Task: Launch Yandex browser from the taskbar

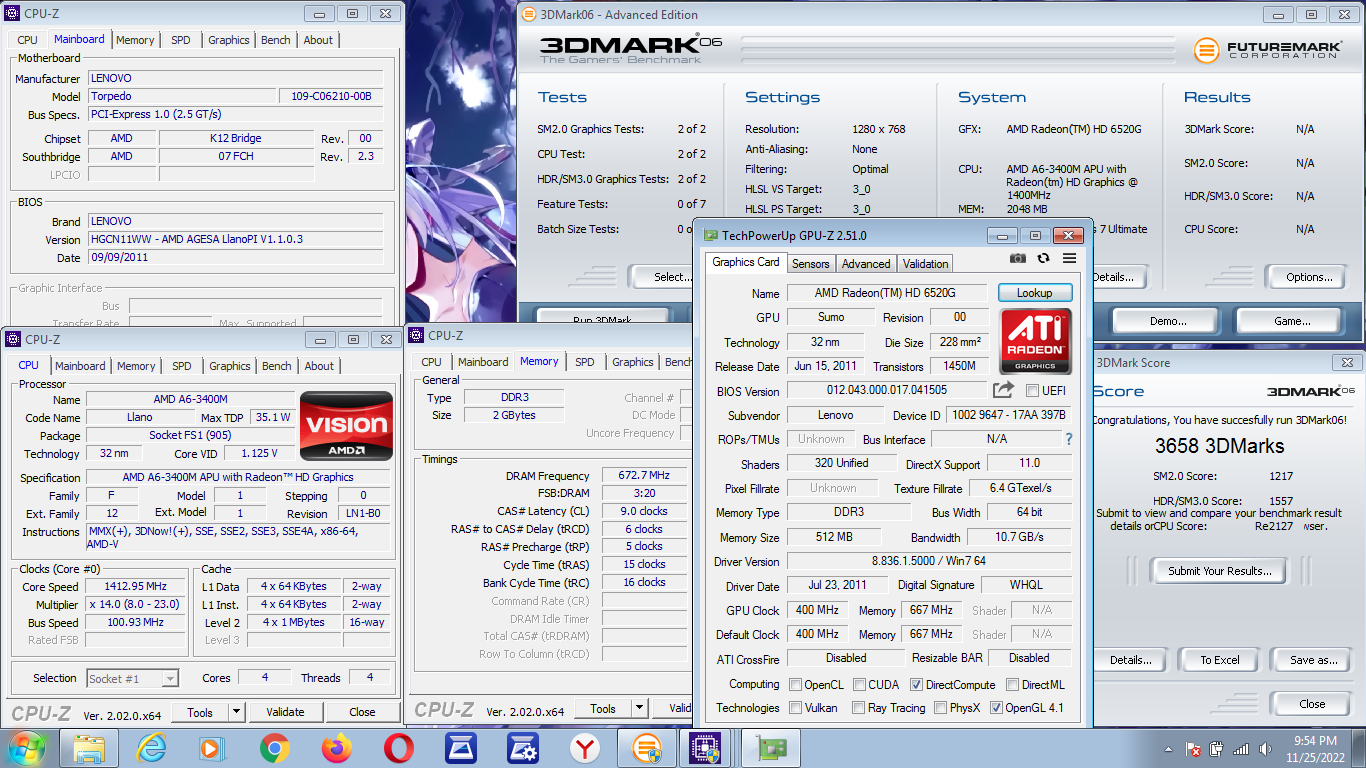Action: 585,748
